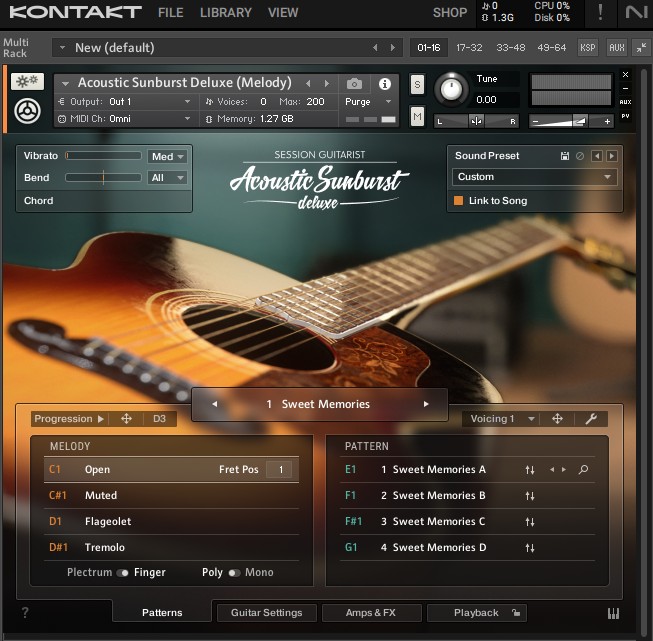653x641 pixels.
Task: Click the Progression play button
Action: 100,419
